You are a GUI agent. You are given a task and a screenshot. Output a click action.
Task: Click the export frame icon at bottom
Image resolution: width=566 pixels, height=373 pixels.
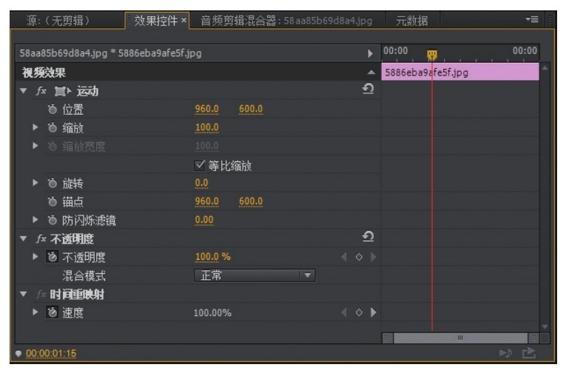(x=529, y=353)
